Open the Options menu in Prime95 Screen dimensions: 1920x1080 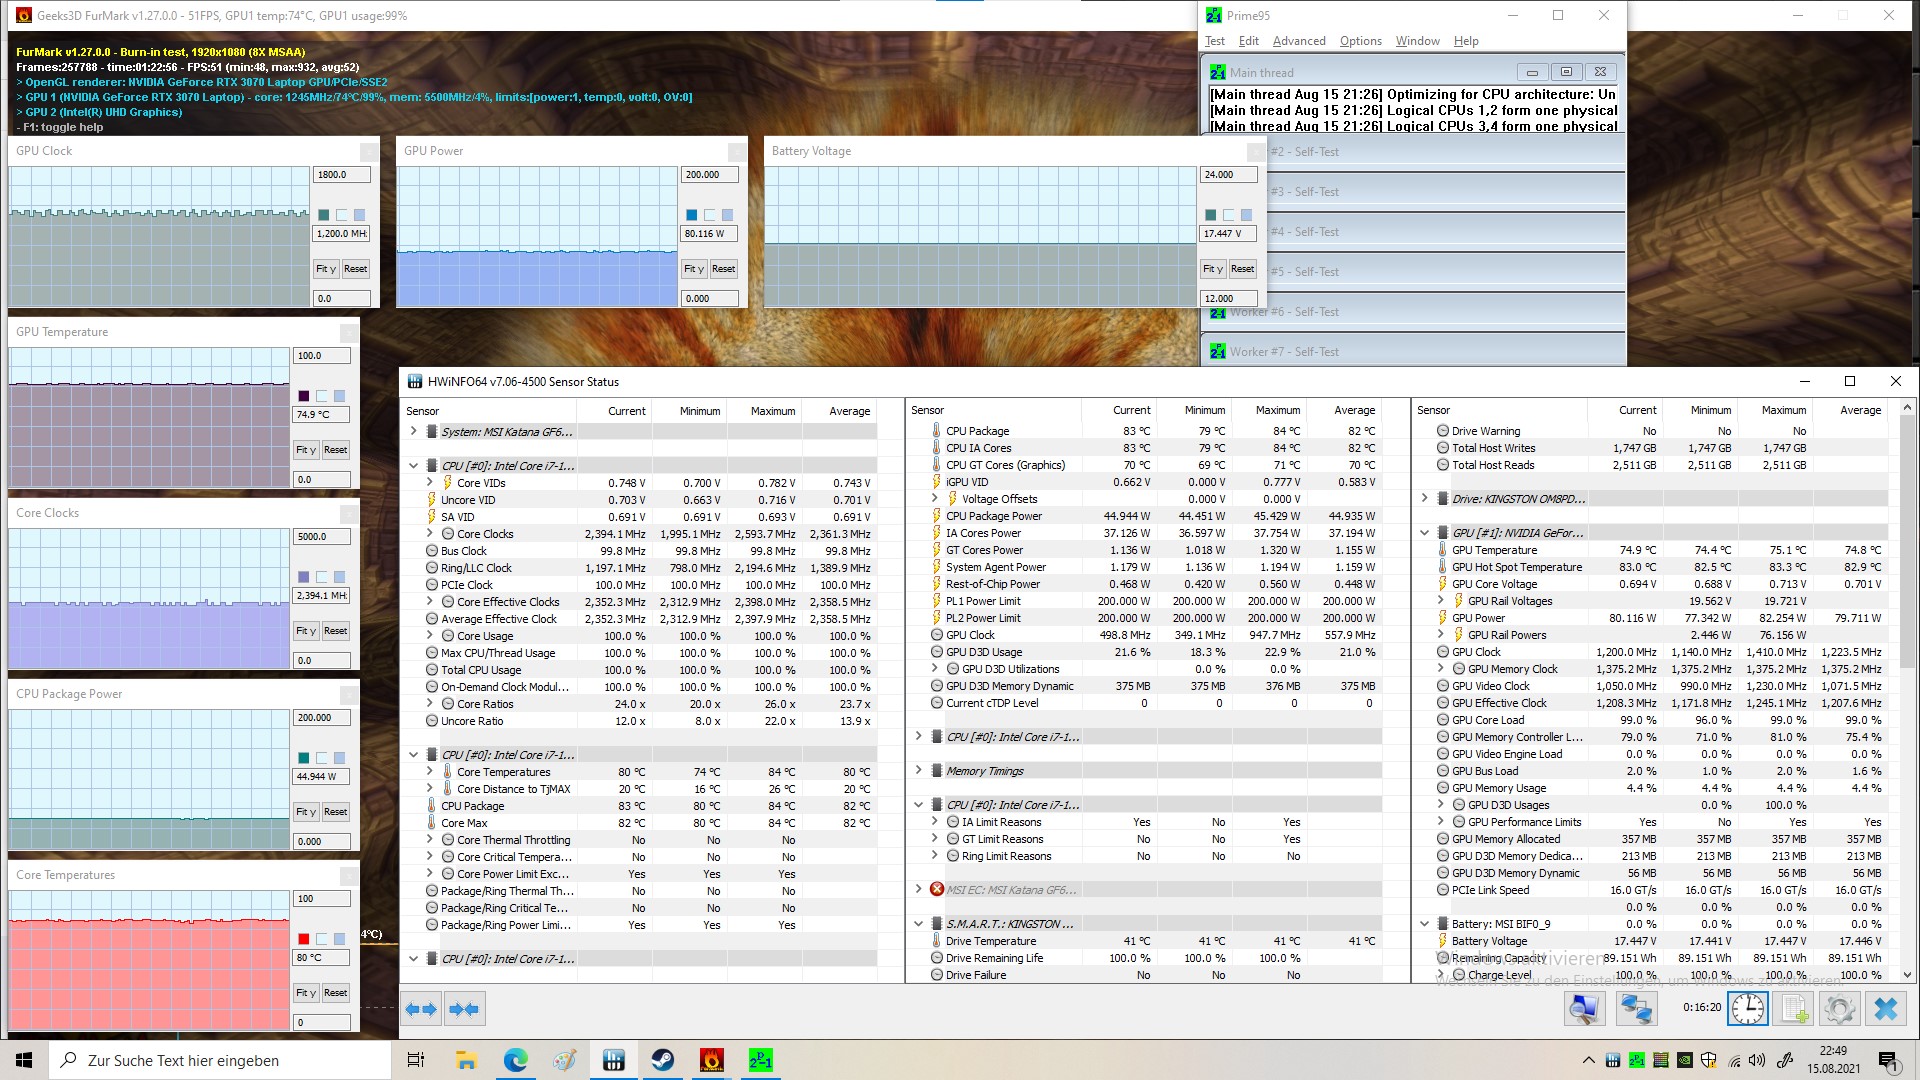click(1360, 41)
